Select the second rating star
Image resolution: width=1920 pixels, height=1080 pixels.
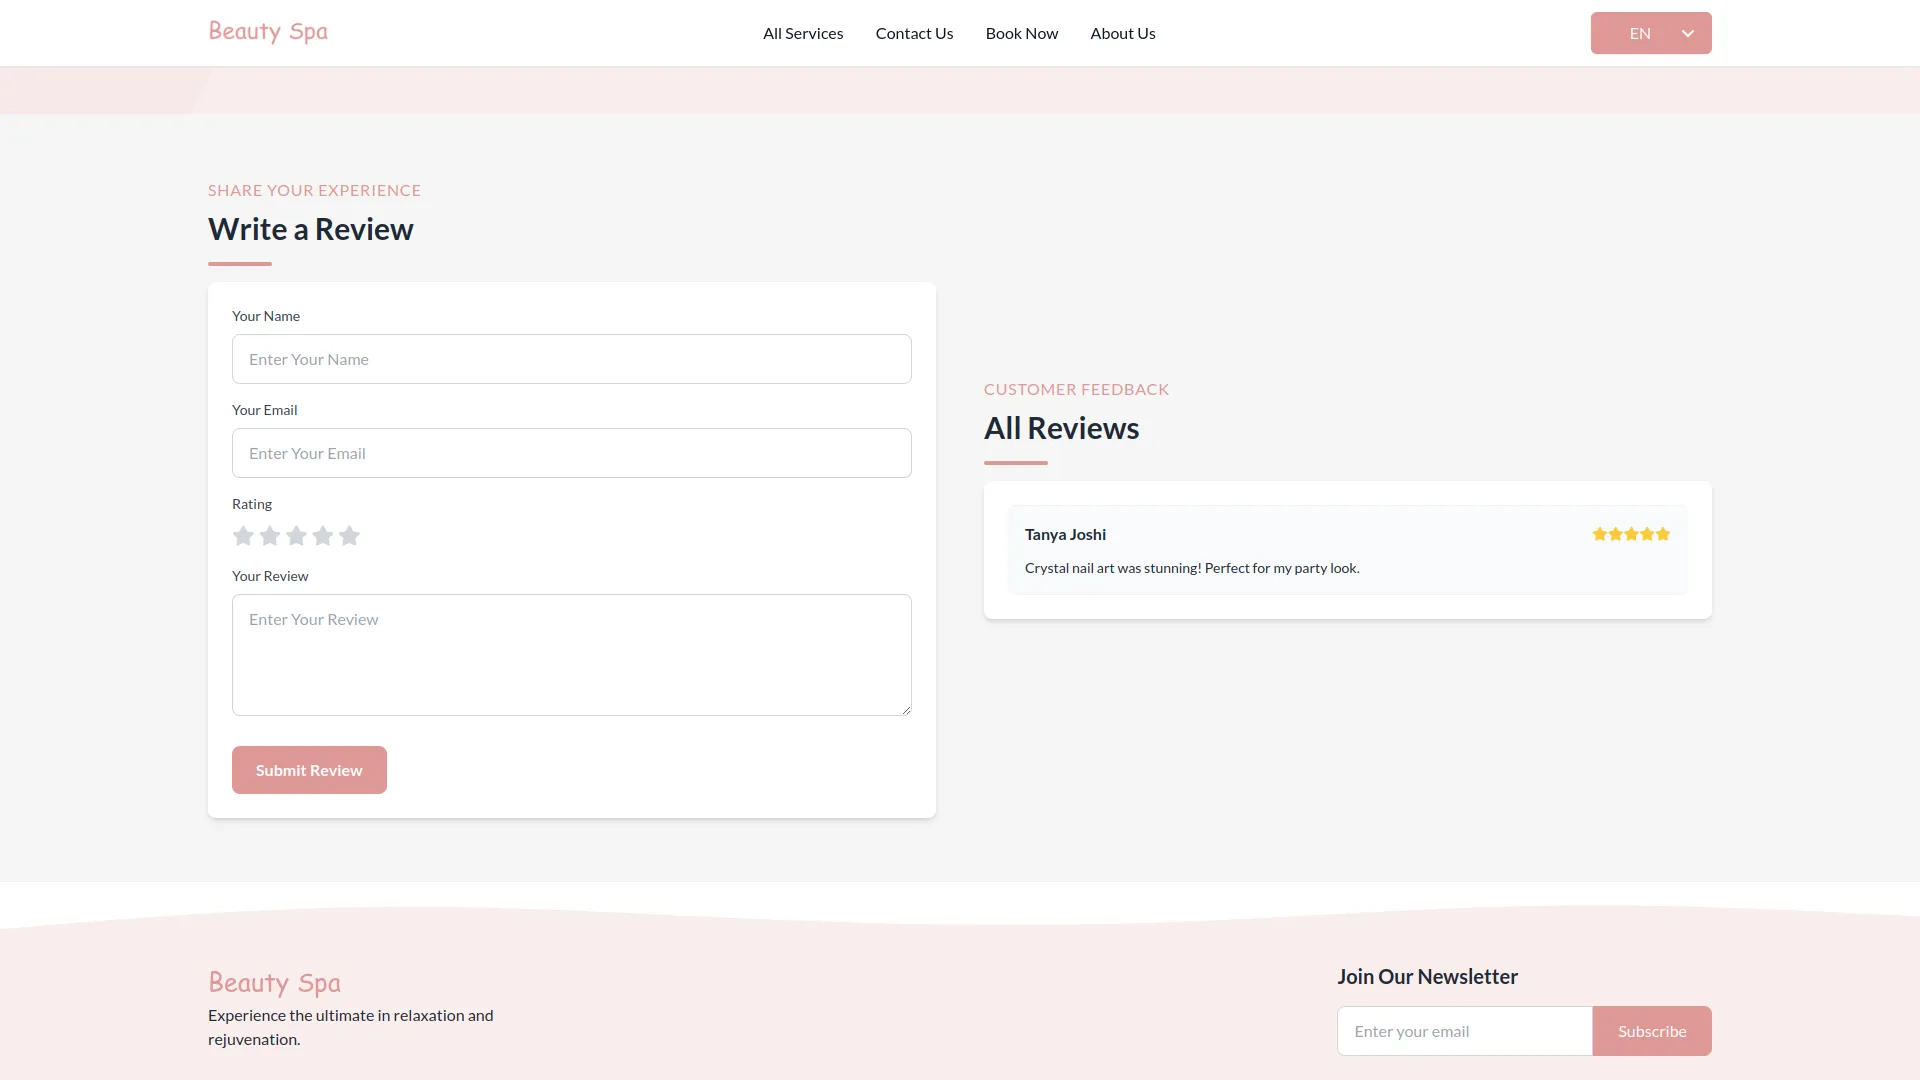point(270,536)
